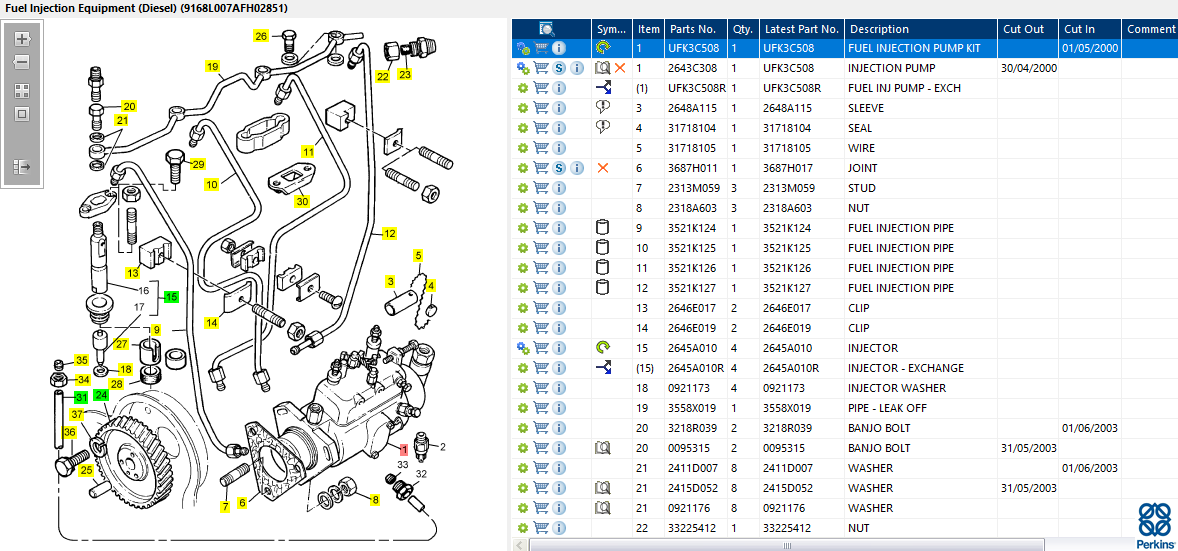Click the book-search symbol on WASHER 2415D052 row
The image size is (1178, 551).
[x=603, y=488]
